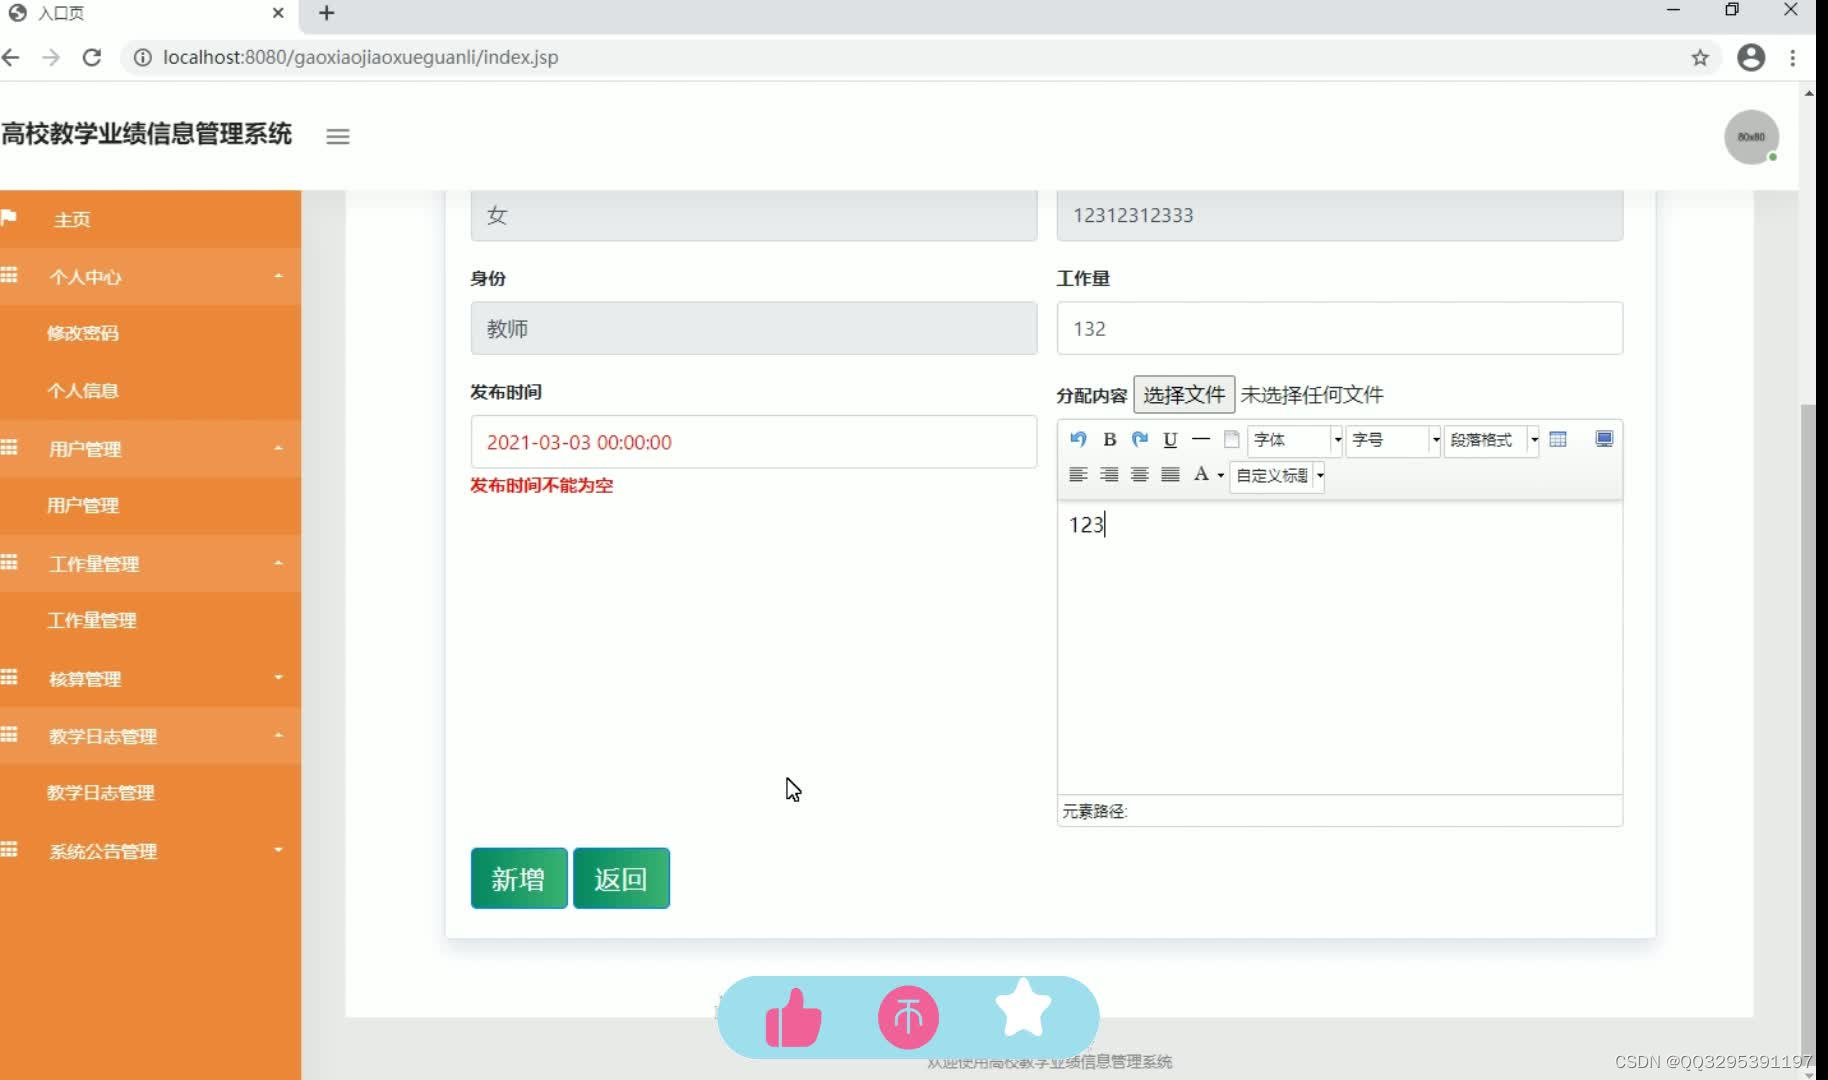Image resolution: width=1828 pixels, height=1080 pixels.
Task: Open 修改密码 in the sidebar
Action: (83, 333)
